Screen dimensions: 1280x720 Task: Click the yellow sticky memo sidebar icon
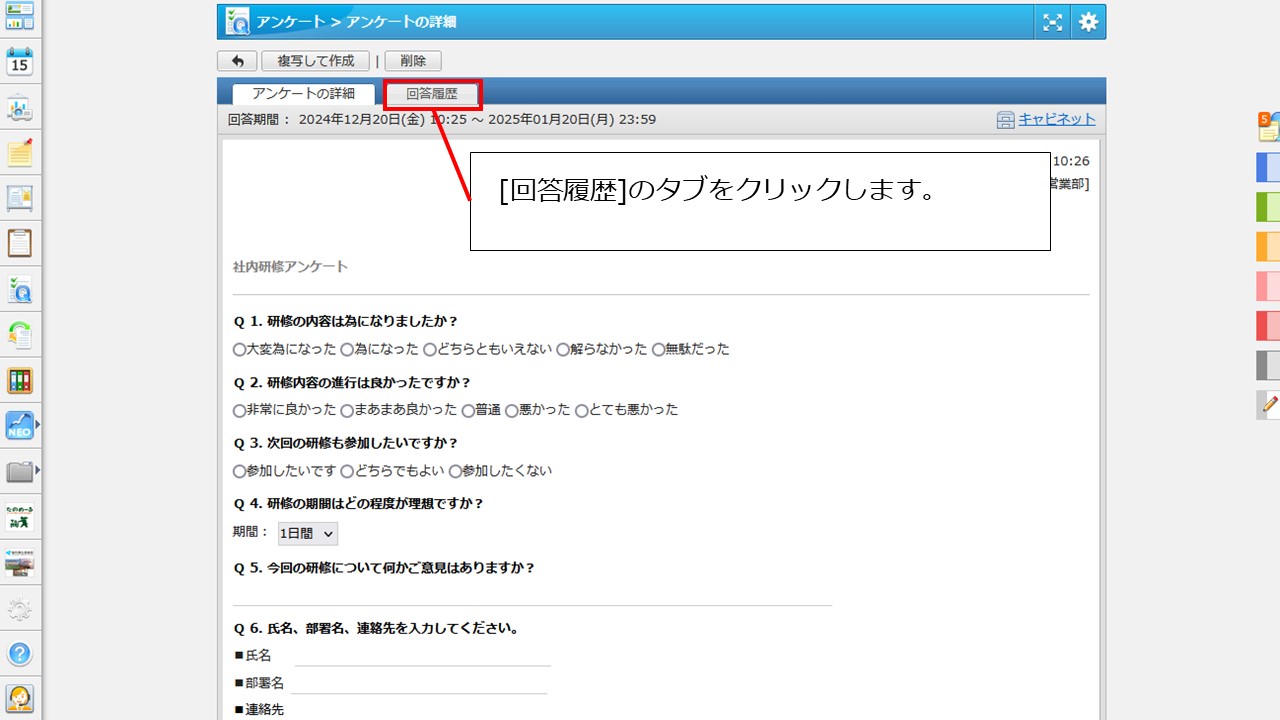(20, 153)
